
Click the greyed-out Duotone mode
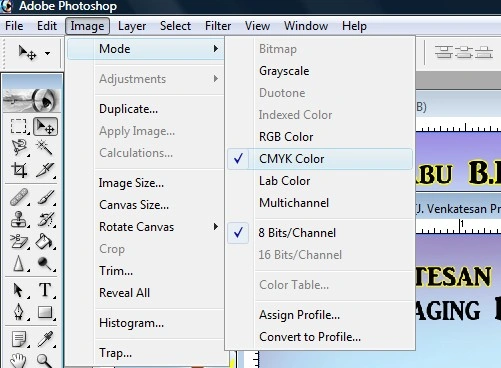[320, 93]
